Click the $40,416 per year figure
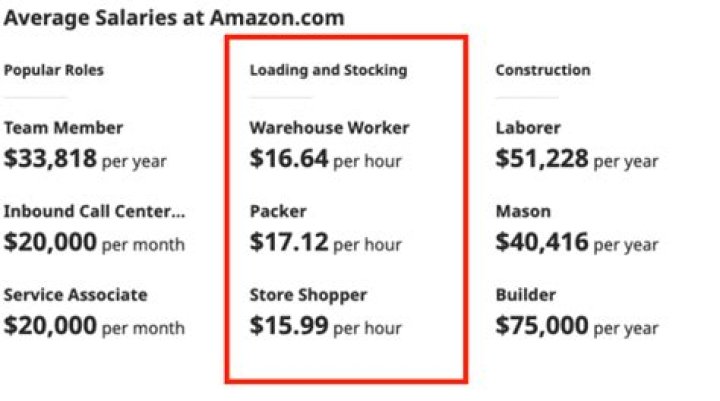The height and width of the screenshot is (401, 720). click(x=577, y=243)
